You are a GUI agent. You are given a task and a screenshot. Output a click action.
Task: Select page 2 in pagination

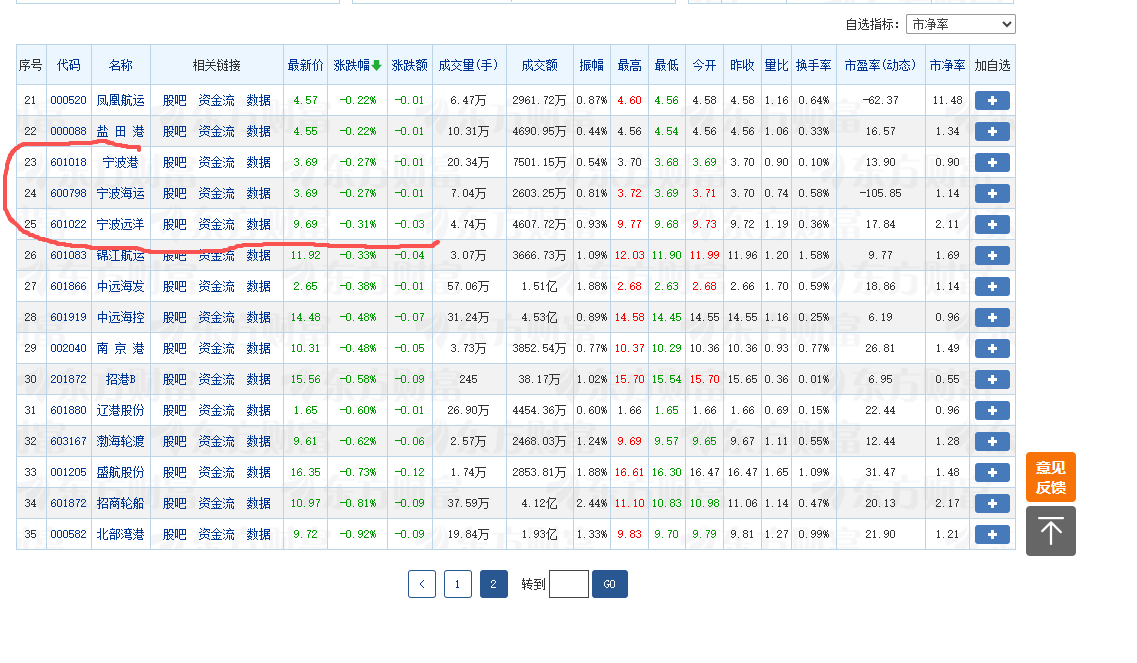pos(493,584)
